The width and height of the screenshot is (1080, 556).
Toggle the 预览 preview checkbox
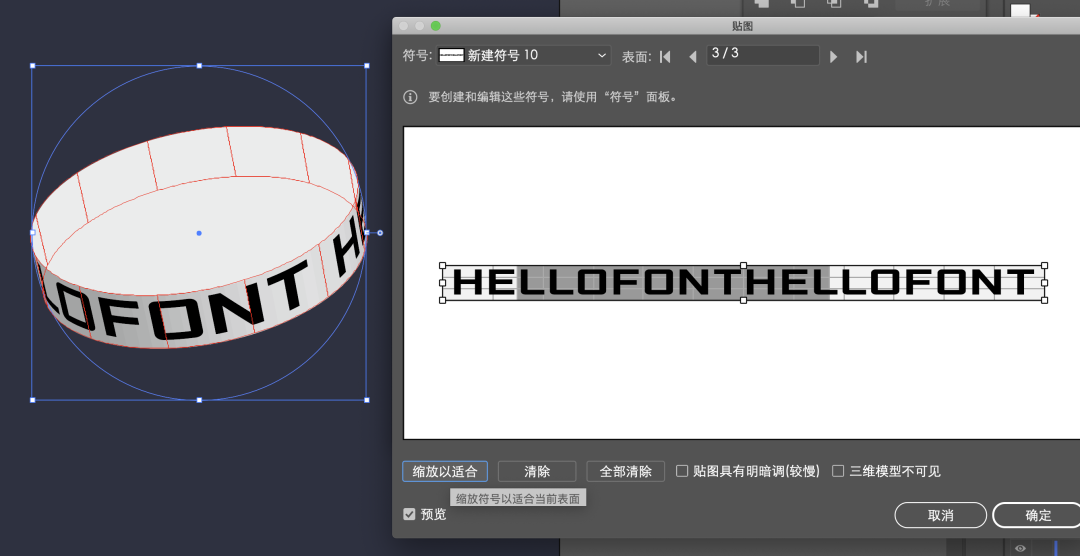409,514
